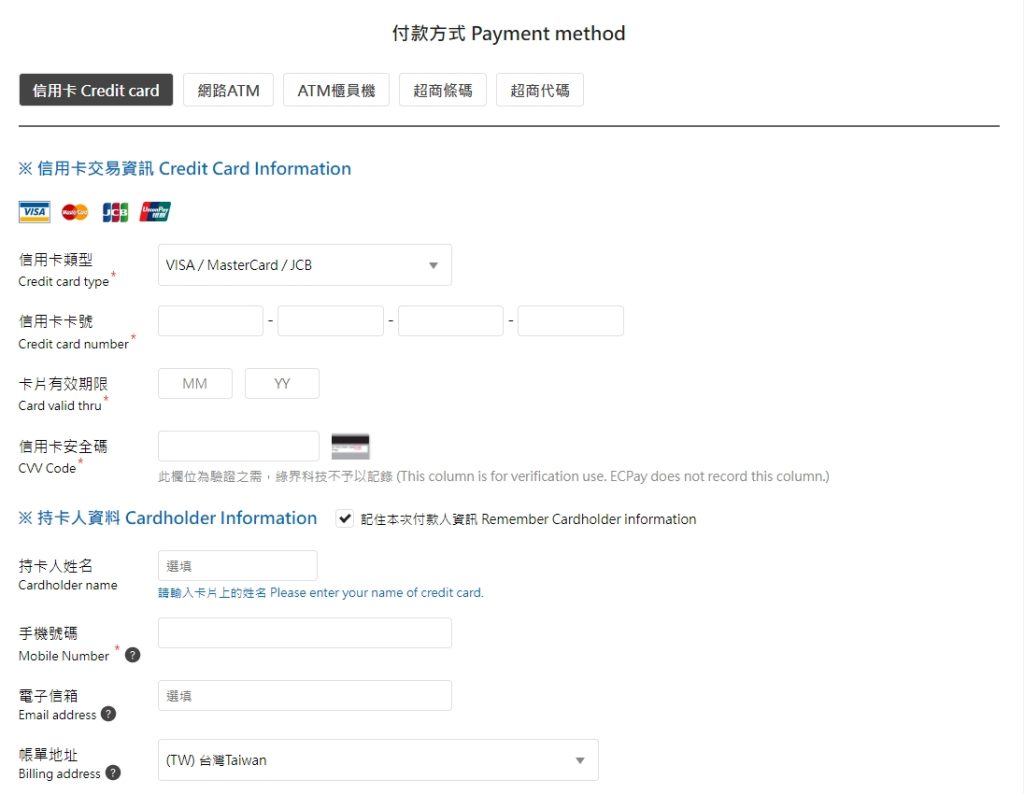Select the 信用卡 Credit card tab
The width and height of the screenshot is (1024, 794).
click(x=95, y=89)
